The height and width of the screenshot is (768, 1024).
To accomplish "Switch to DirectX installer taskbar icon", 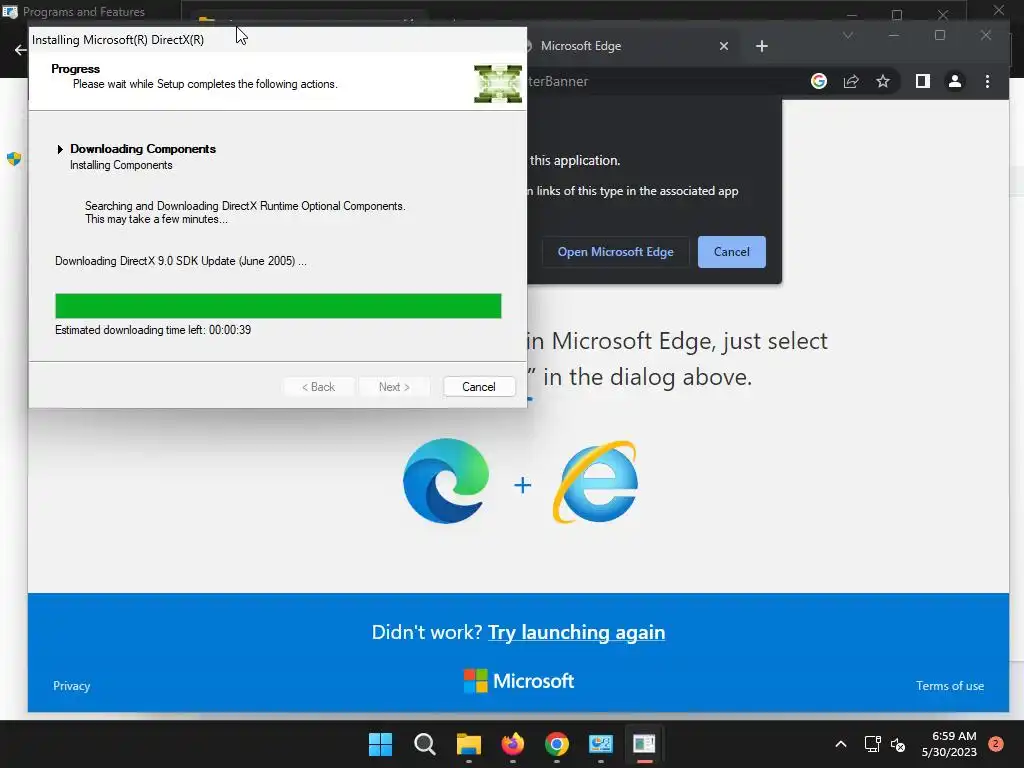I will click(x=644, y=744).
